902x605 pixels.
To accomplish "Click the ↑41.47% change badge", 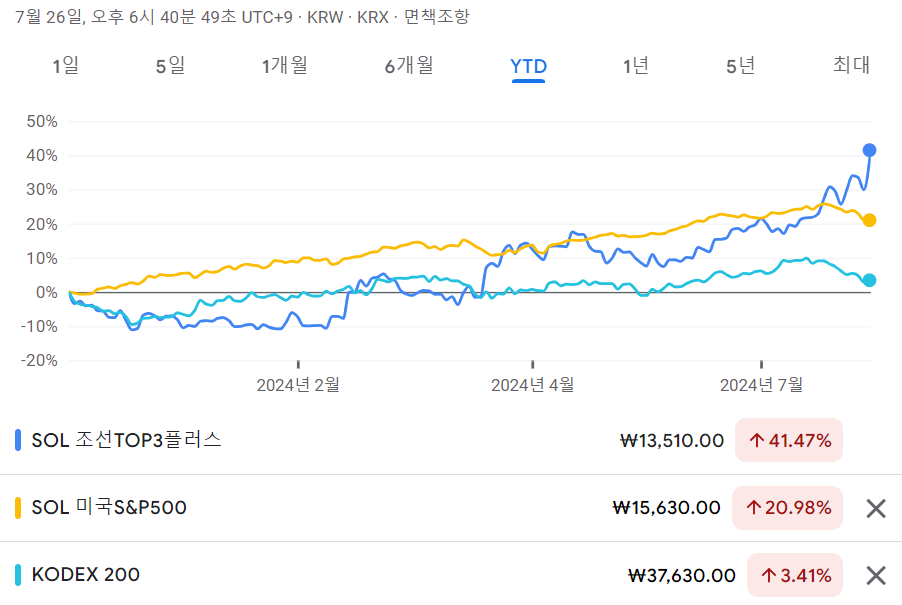I will pos(789,441).
